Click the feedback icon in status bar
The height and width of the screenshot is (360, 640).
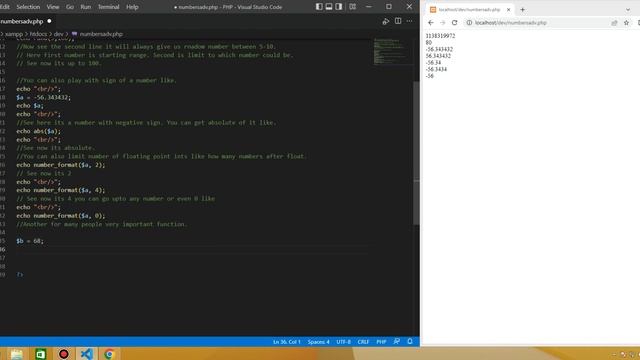tap(396, 341)
